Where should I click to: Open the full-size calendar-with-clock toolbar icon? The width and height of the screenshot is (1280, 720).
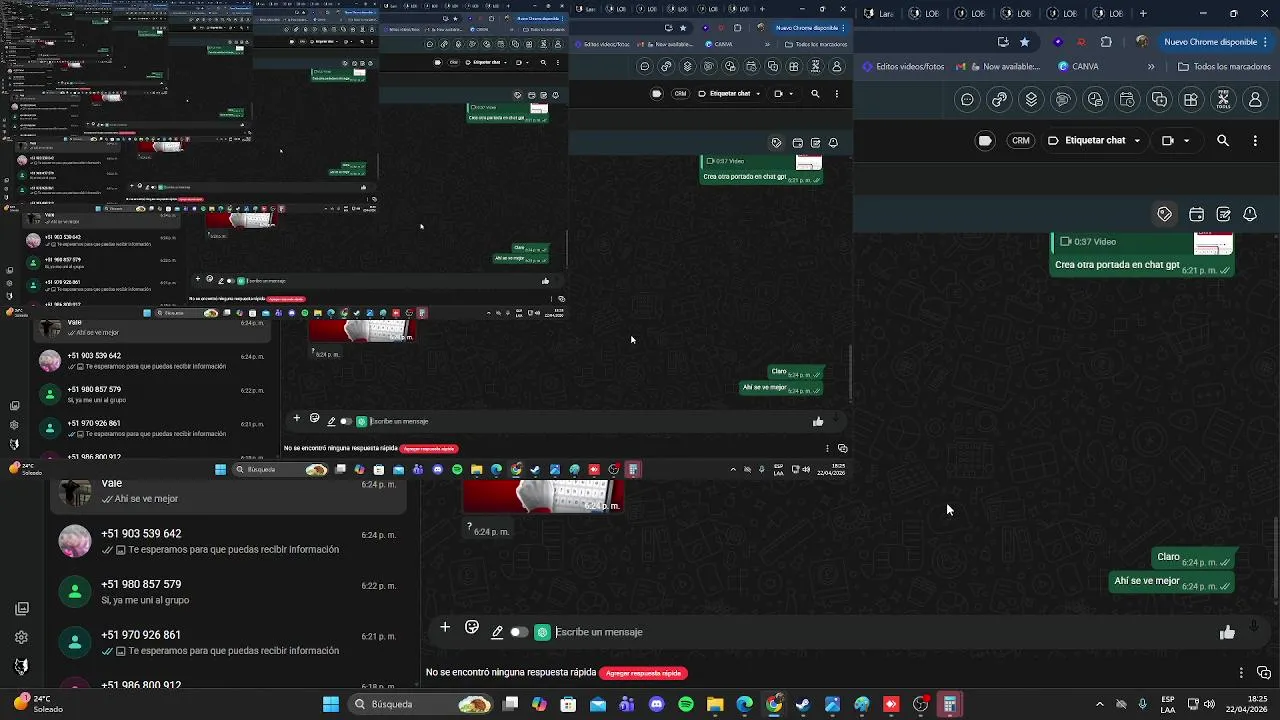(x=1127, y=100)
